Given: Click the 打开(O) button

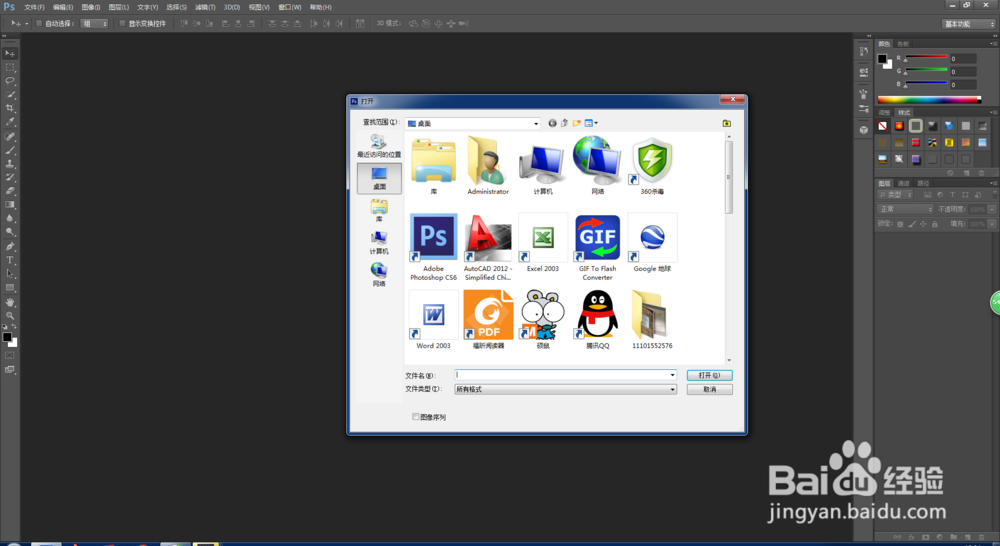Looking at the screenshot, I should click(709, 375).
